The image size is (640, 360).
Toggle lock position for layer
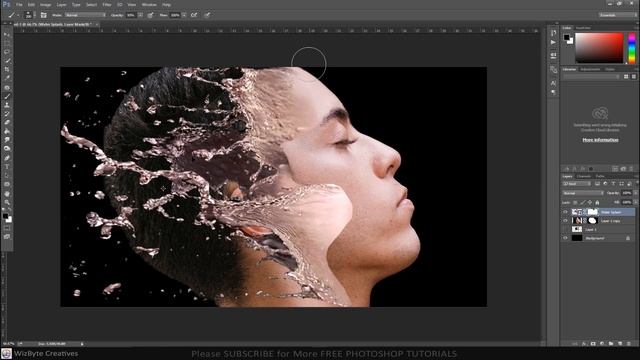tap(590, 202)
